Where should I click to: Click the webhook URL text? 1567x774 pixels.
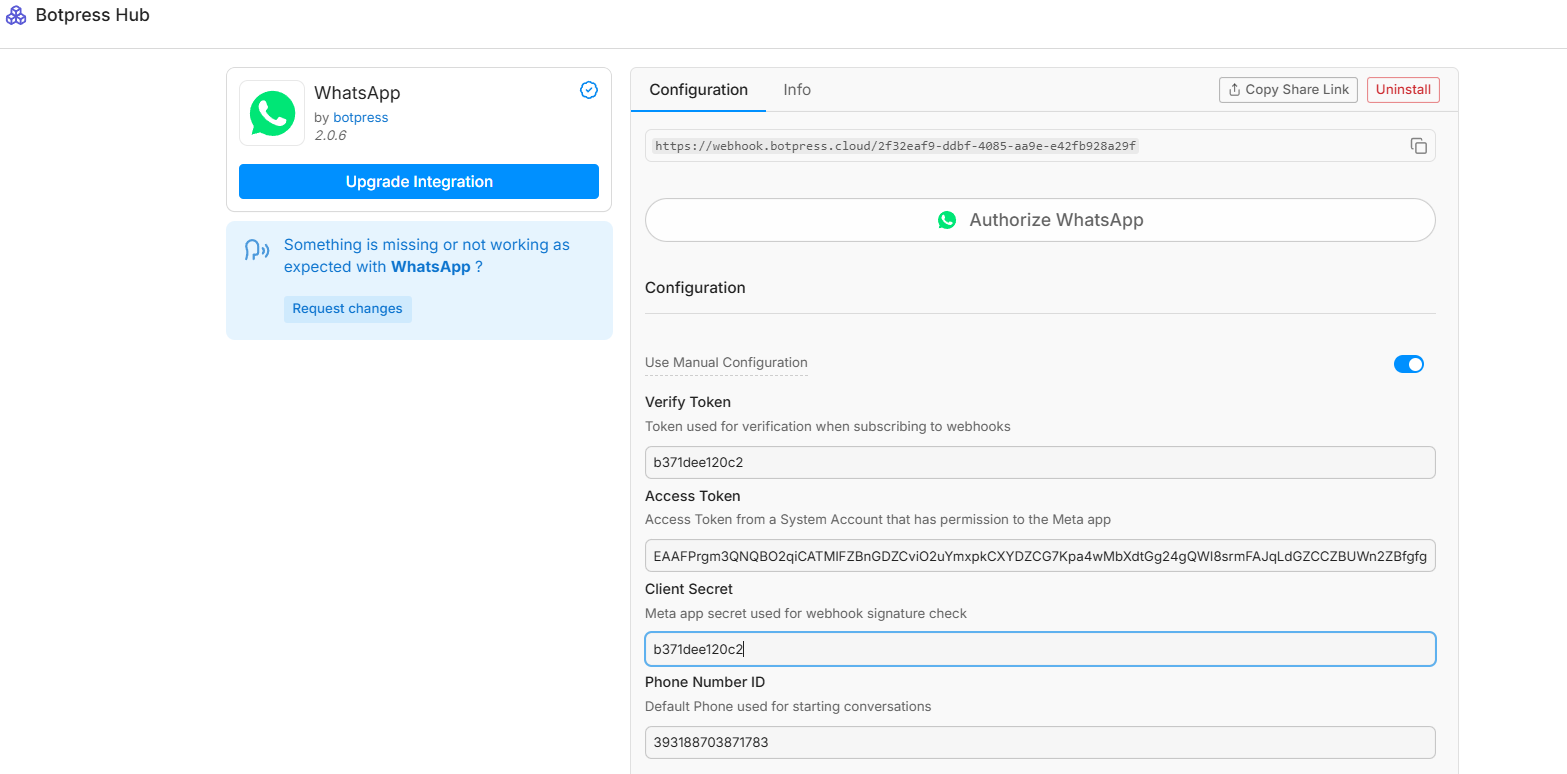896,146
